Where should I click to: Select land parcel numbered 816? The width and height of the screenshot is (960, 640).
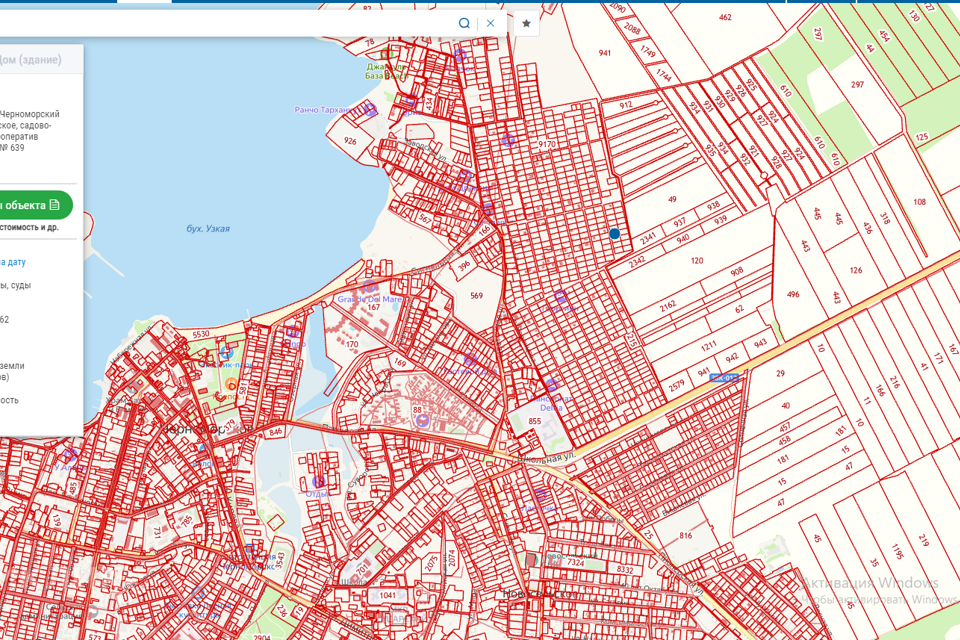coord(686,537)
